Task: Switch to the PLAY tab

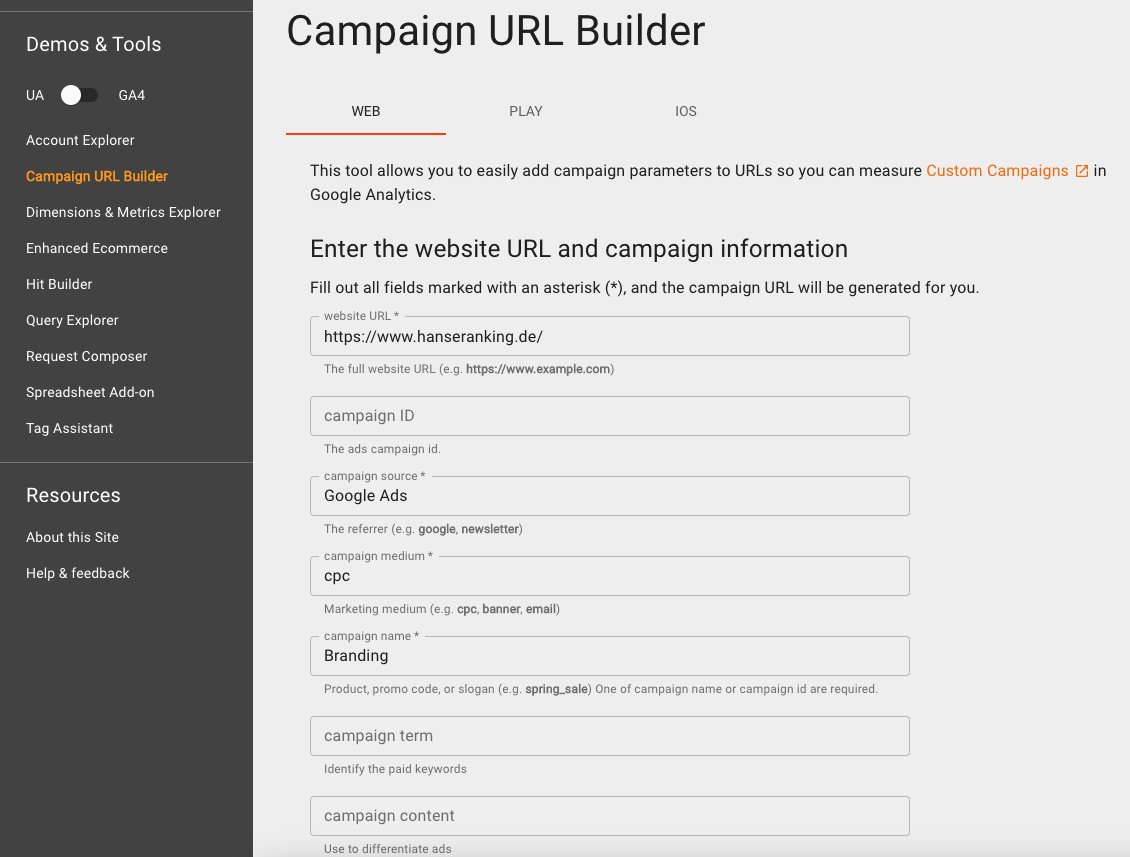Action: pyautogui.click(x=525, y=111)
